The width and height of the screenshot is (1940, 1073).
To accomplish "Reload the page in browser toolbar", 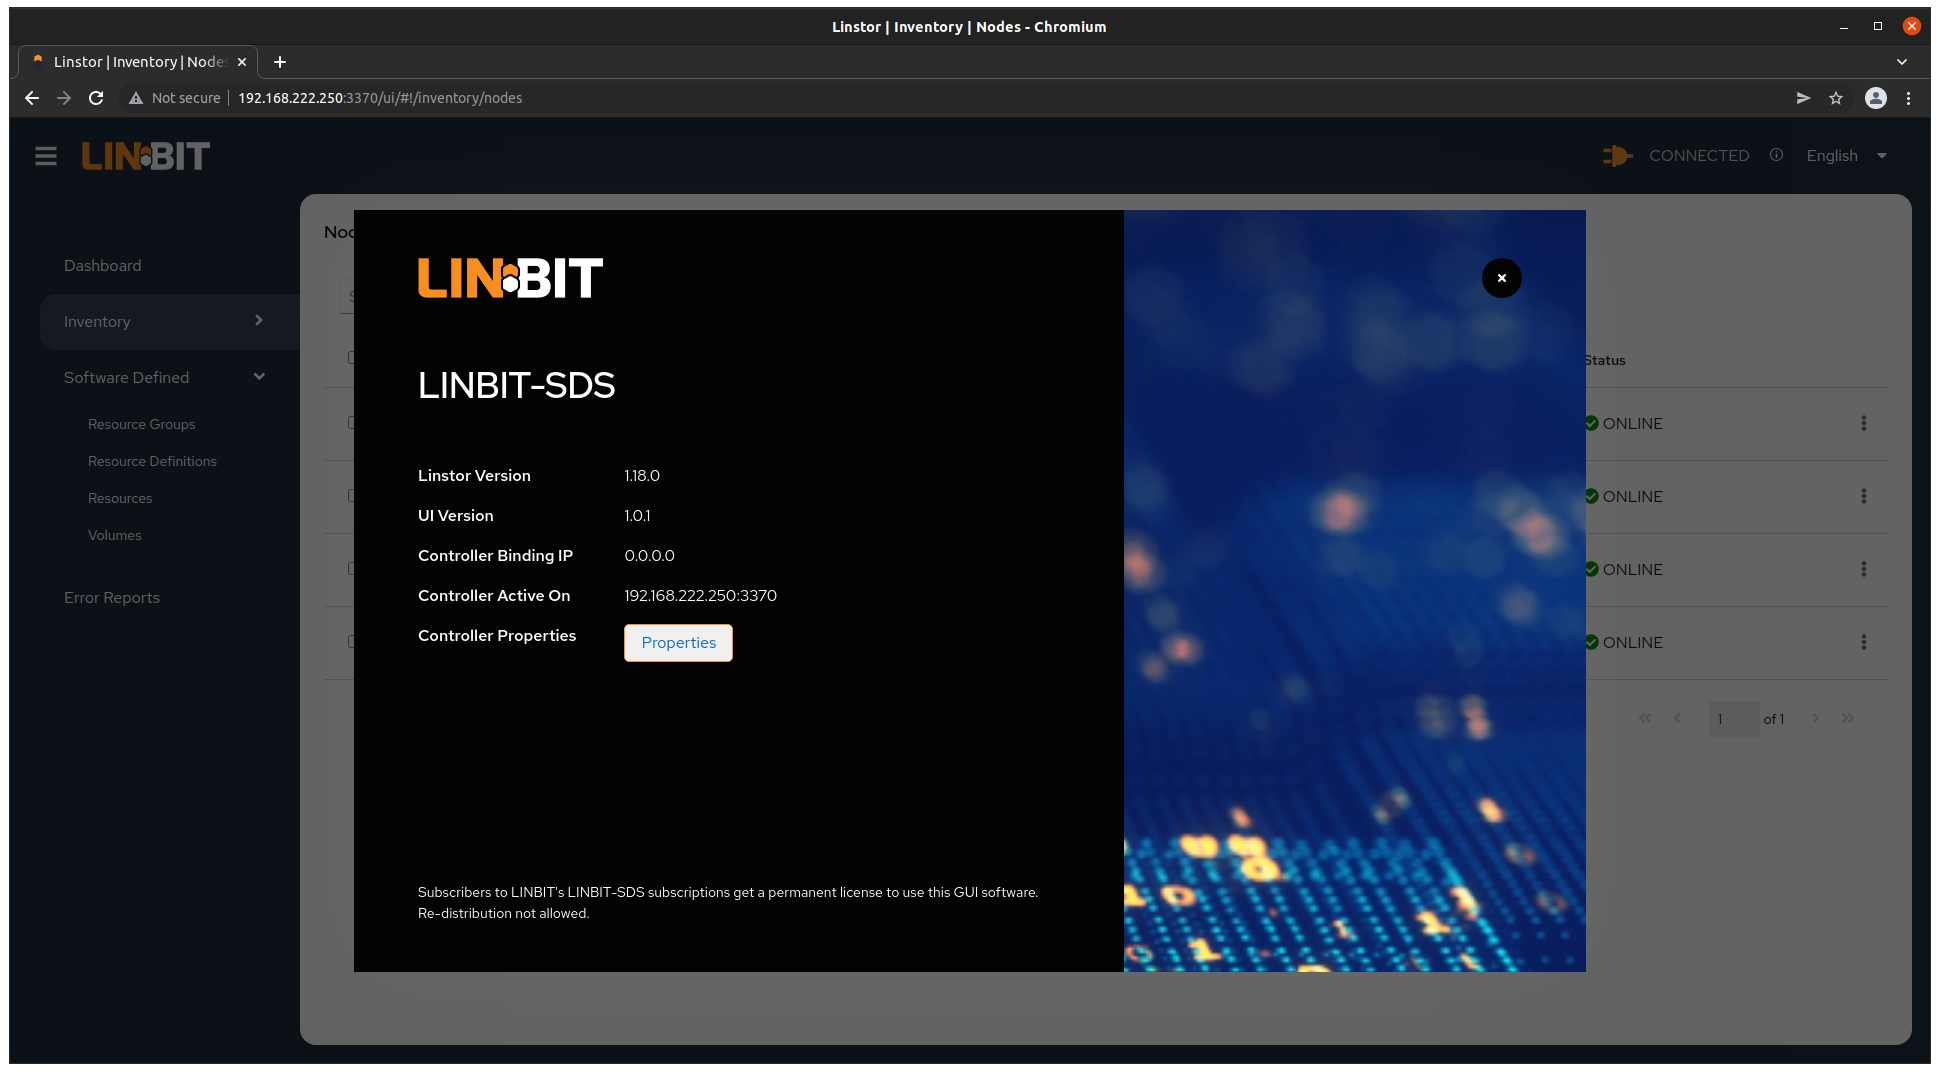I will point(96,98).
